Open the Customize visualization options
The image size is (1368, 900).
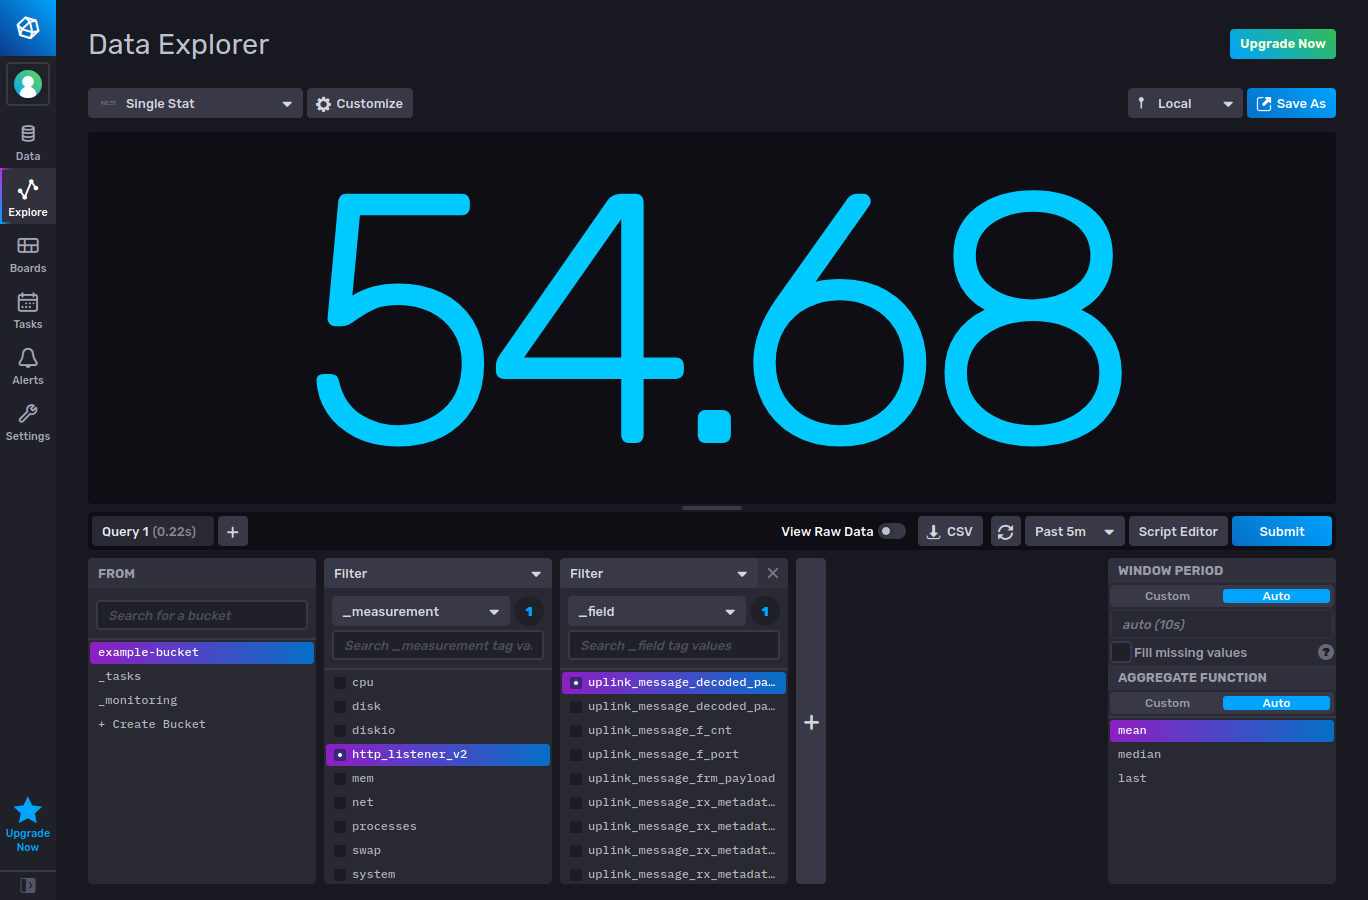pos(359,103)
